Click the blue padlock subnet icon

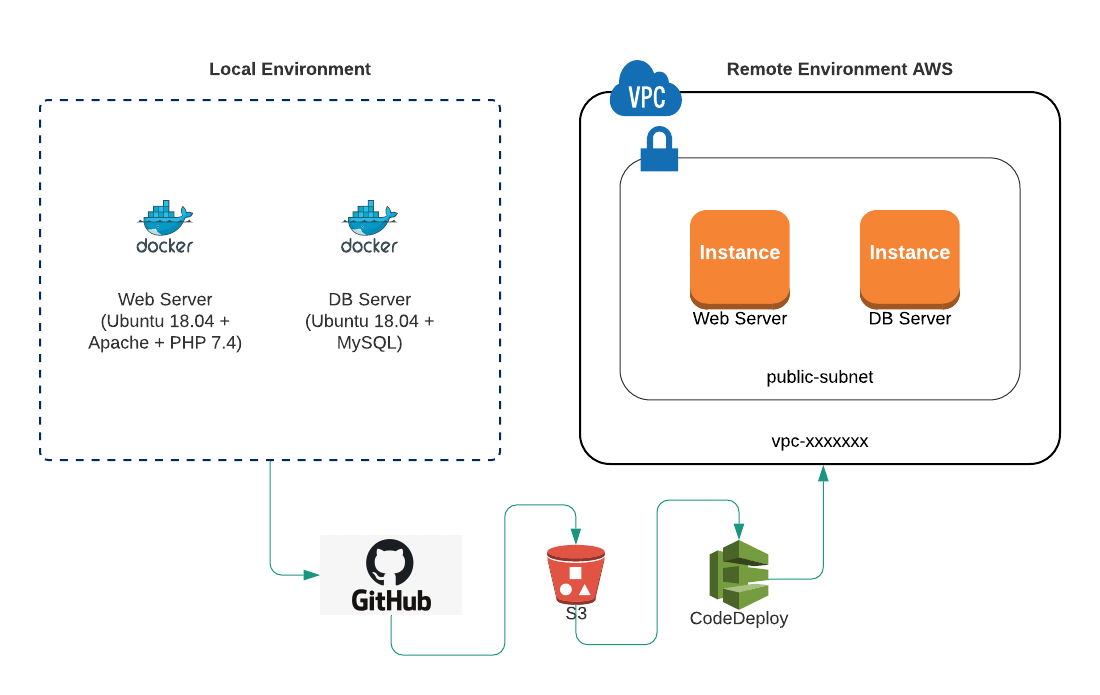[x=659, y=149]
